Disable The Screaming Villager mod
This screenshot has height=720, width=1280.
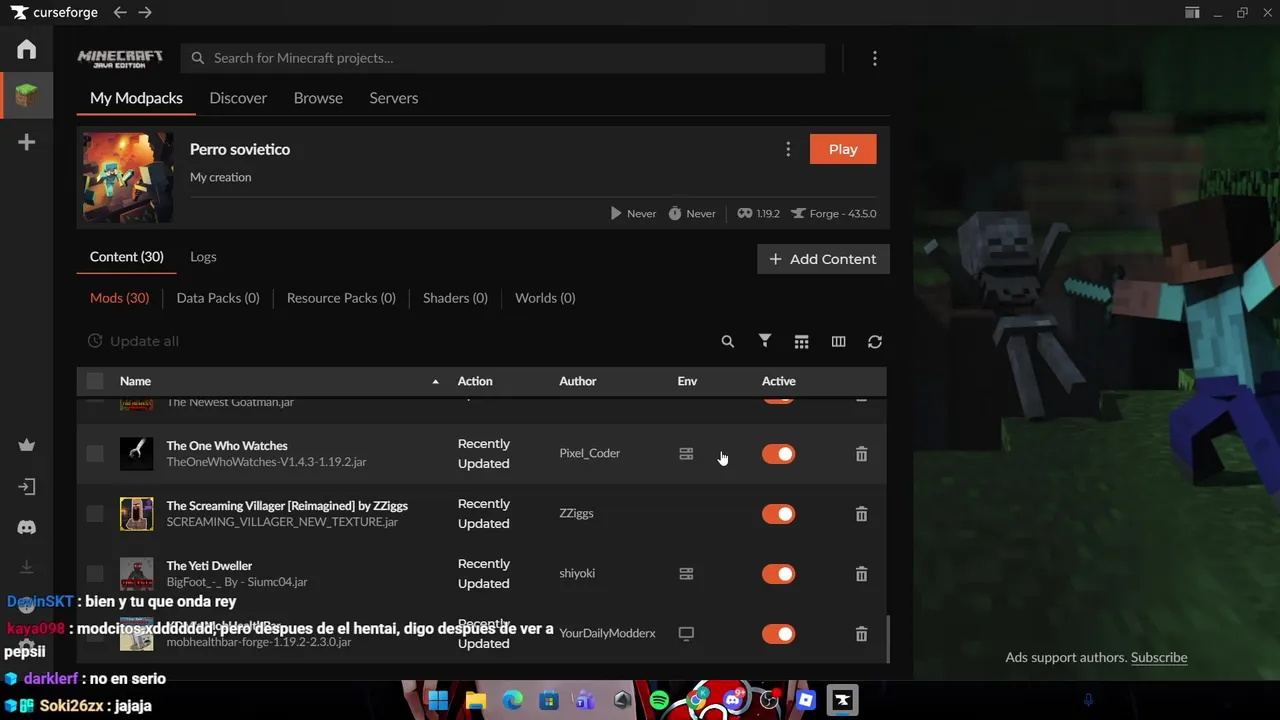[778, 514]
